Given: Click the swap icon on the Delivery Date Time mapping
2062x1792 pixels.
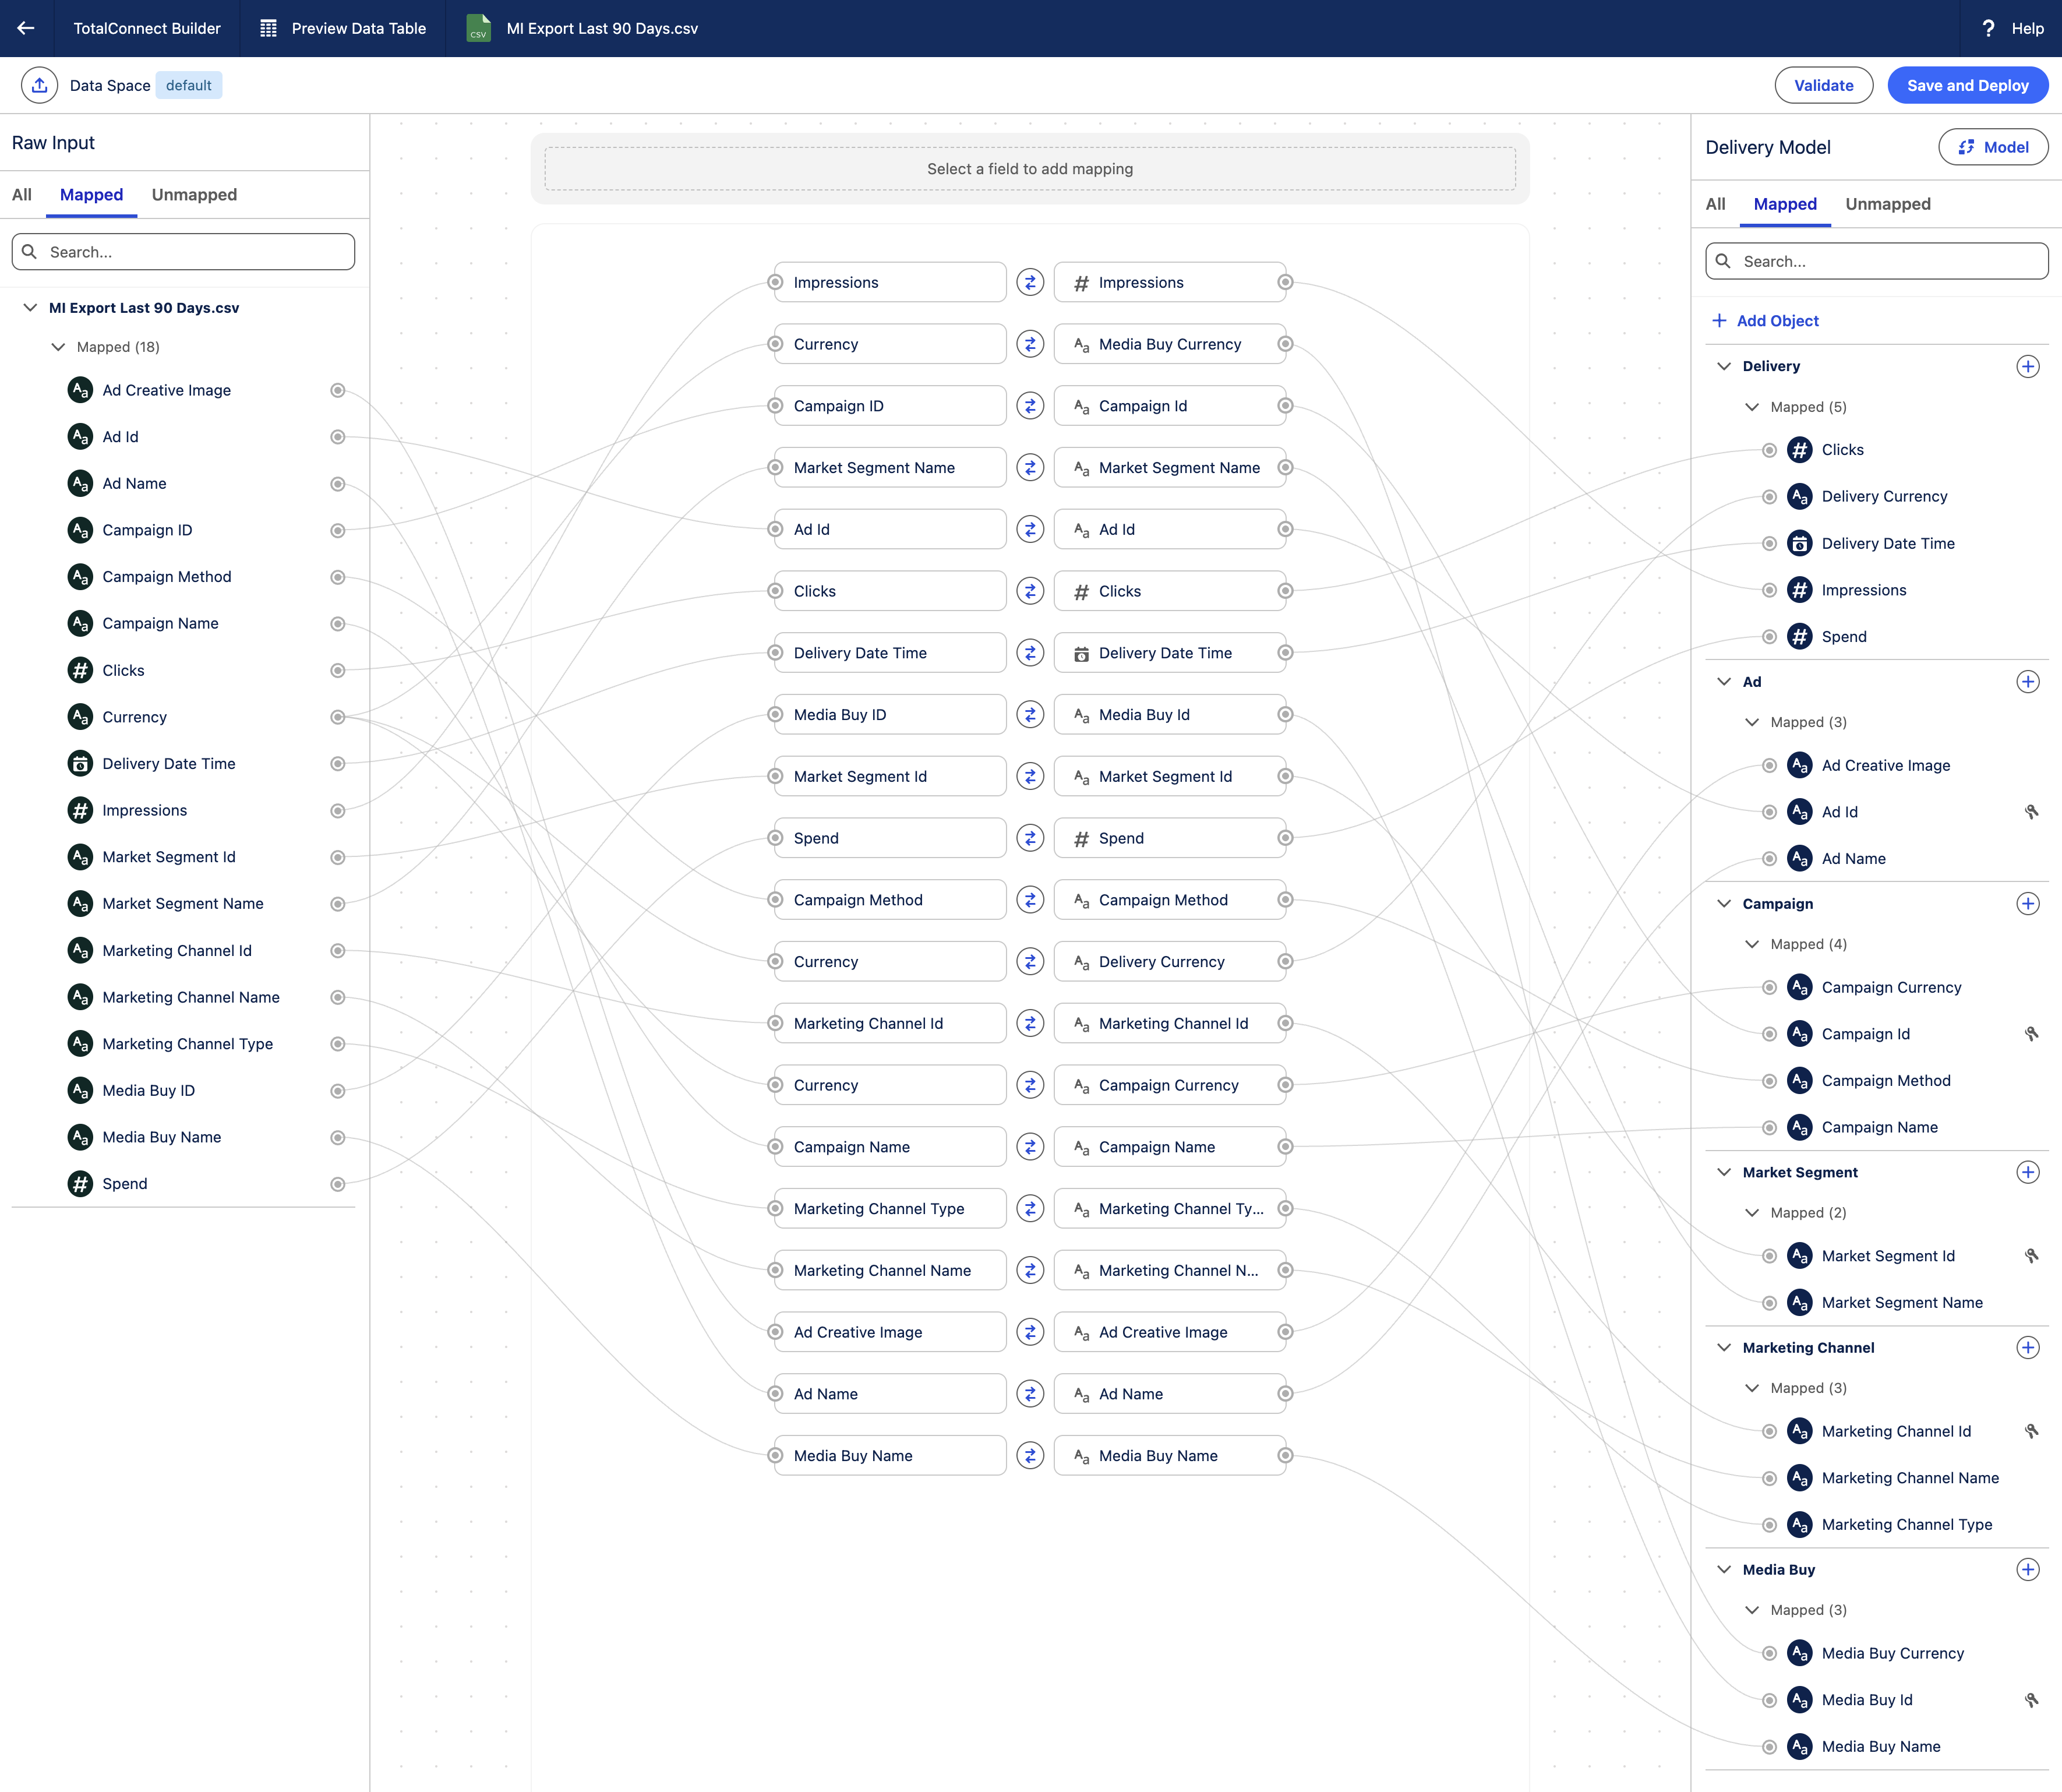Looking at the screenshot, I should pos(1030,652).
